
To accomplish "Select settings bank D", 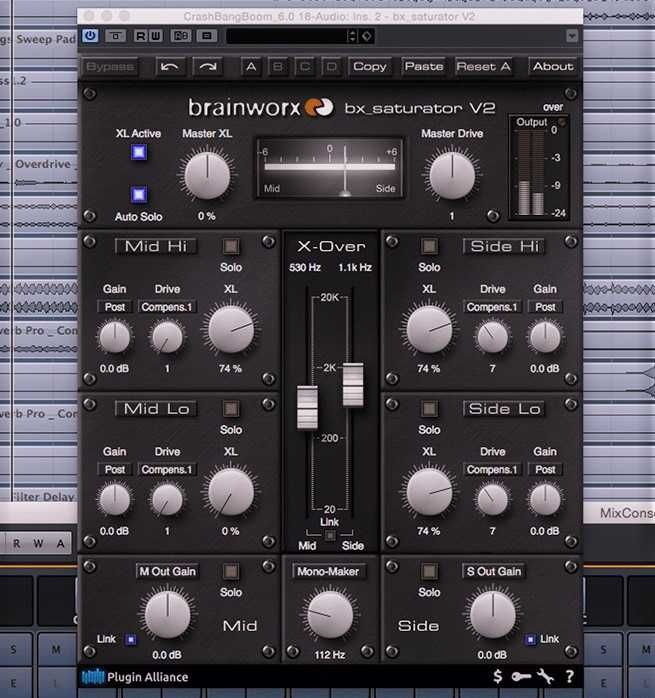I will click(332, 67).
